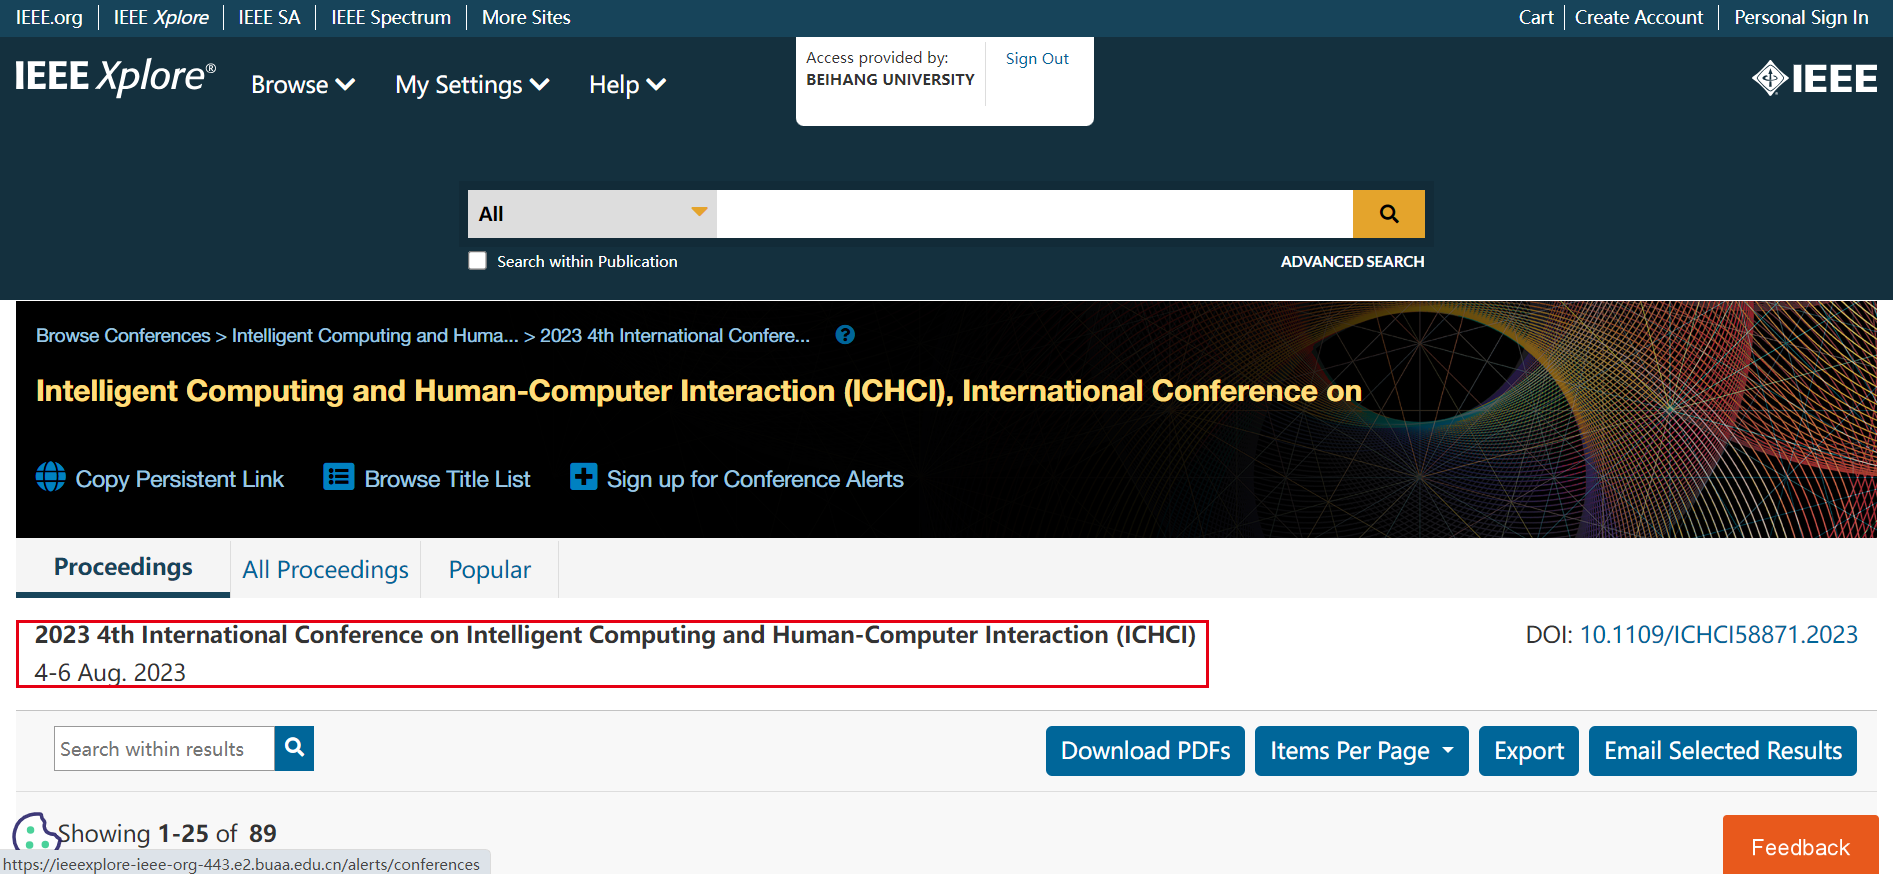Open IEEE Spectrum top link
Screen dimensions: 1893x874
click(x=391, y=17)
